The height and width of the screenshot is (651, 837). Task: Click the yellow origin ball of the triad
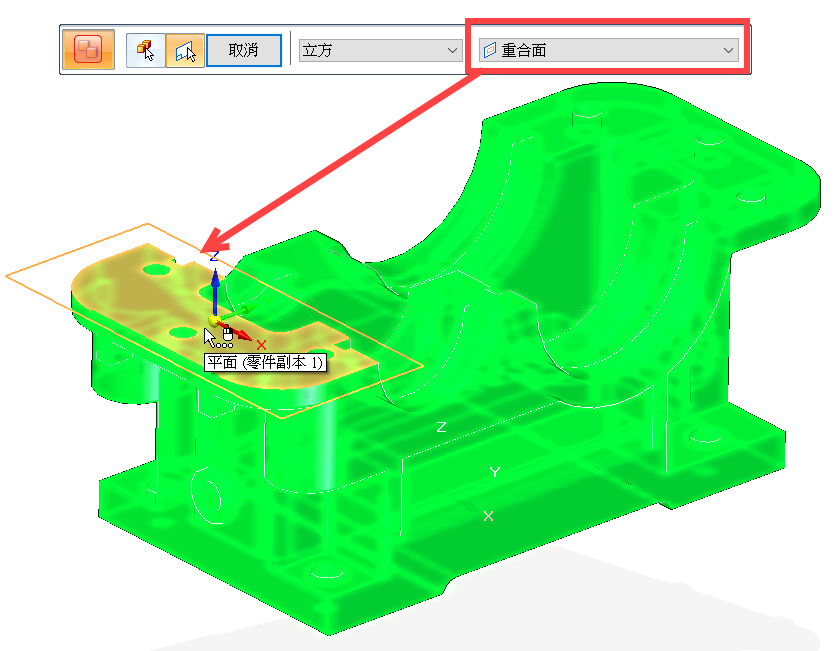tap(214, 321)
